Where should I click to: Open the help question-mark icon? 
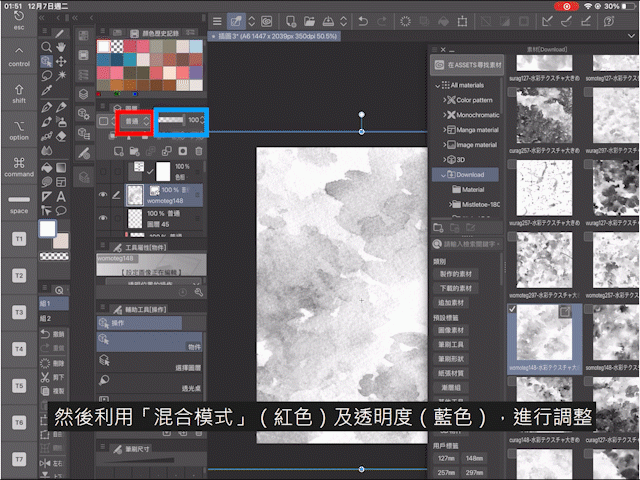pyautogui.click(x=609, y=21)
